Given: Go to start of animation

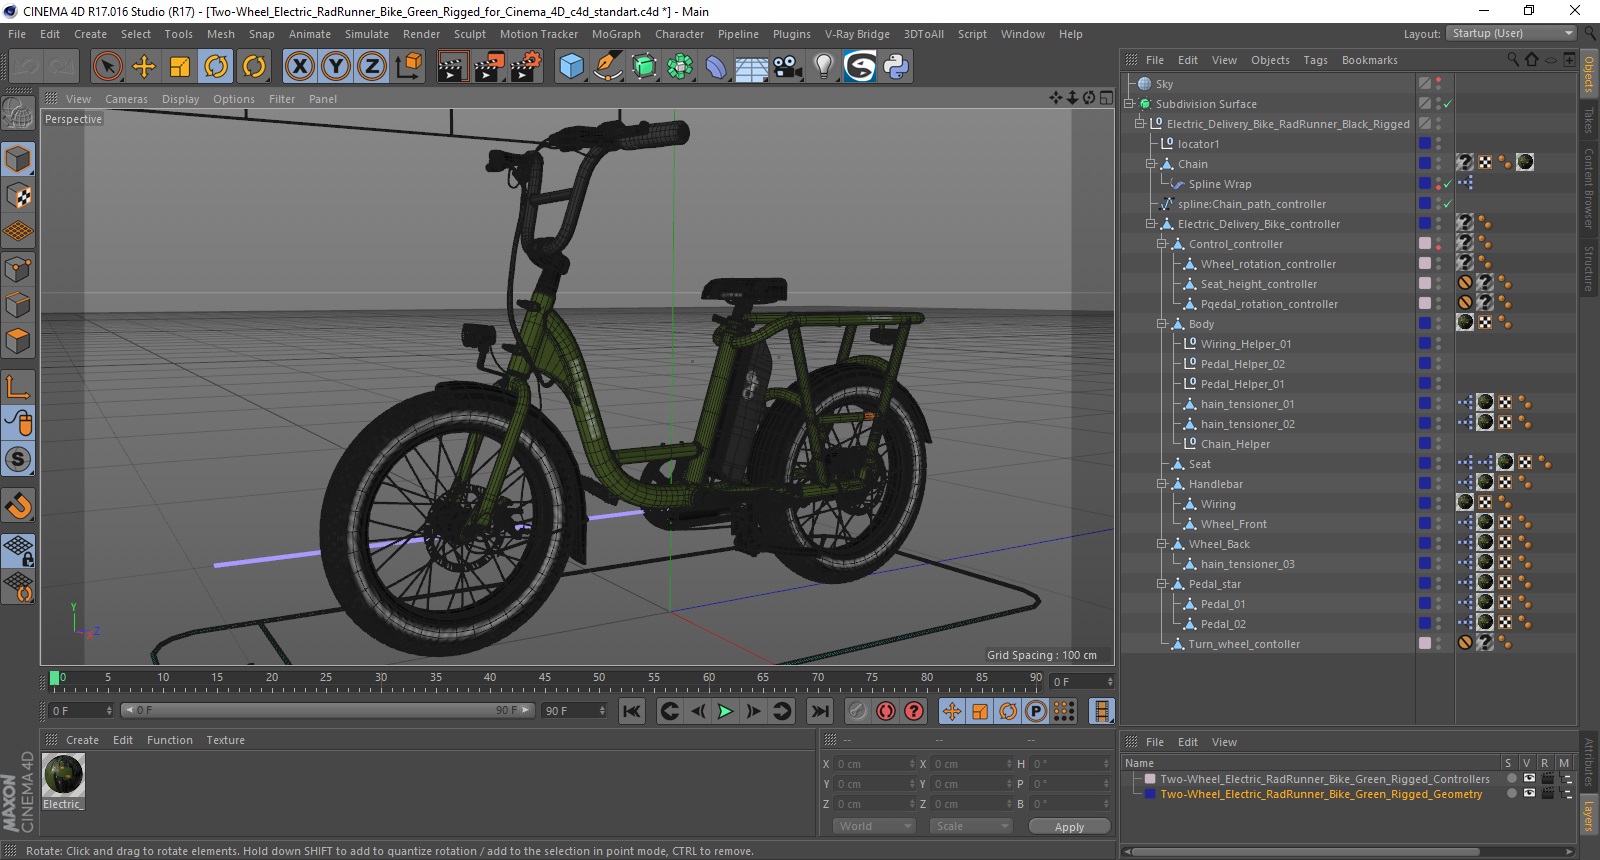Looking at the screenshot, I should [631, 711].
